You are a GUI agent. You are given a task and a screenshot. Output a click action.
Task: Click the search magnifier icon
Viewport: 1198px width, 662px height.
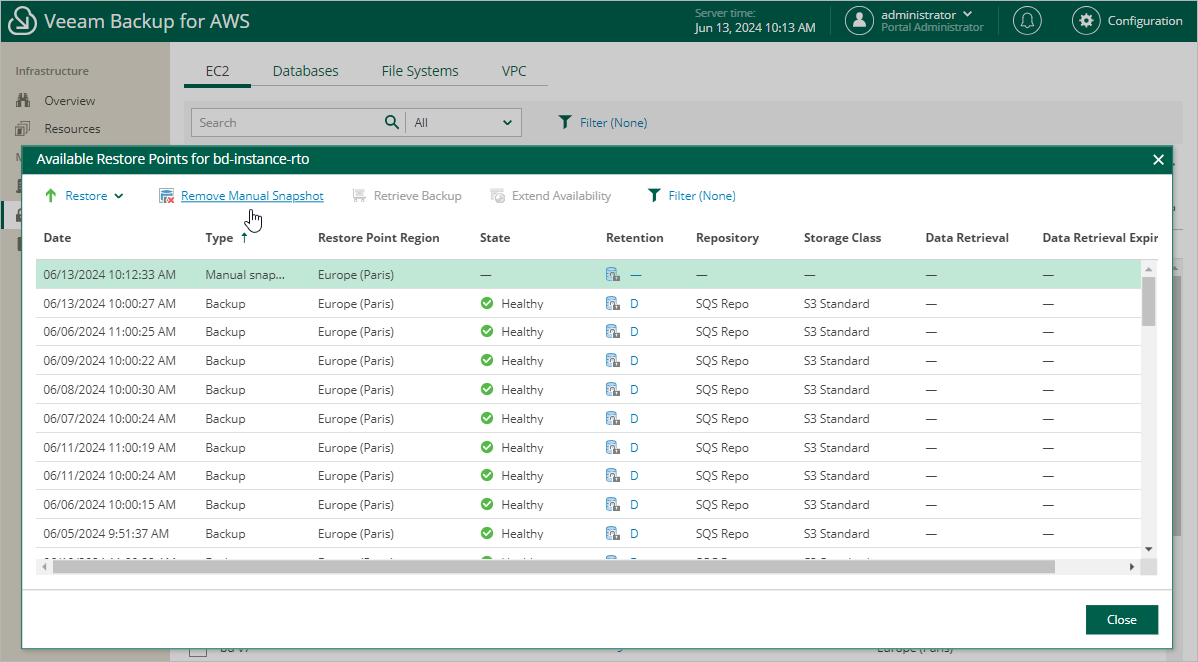pos(391,122)
